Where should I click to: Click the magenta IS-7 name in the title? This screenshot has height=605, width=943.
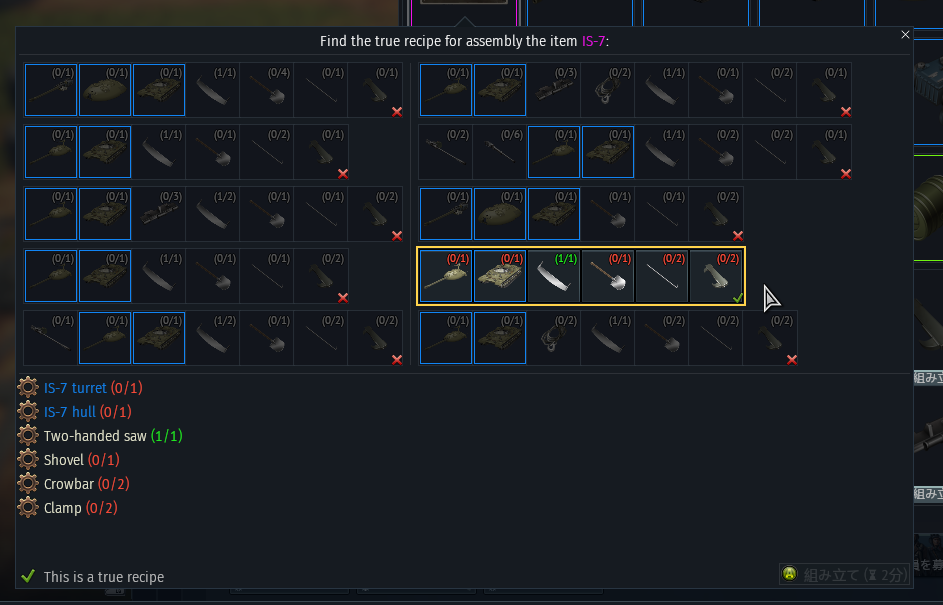tap(593, 41)
